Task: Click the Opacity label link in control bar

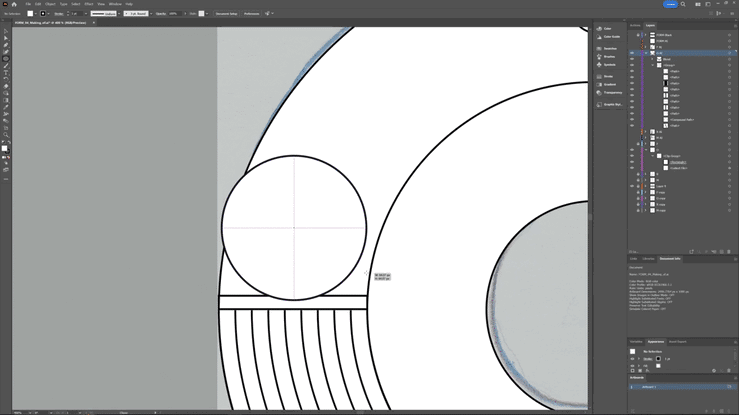Action: (161, 14)
